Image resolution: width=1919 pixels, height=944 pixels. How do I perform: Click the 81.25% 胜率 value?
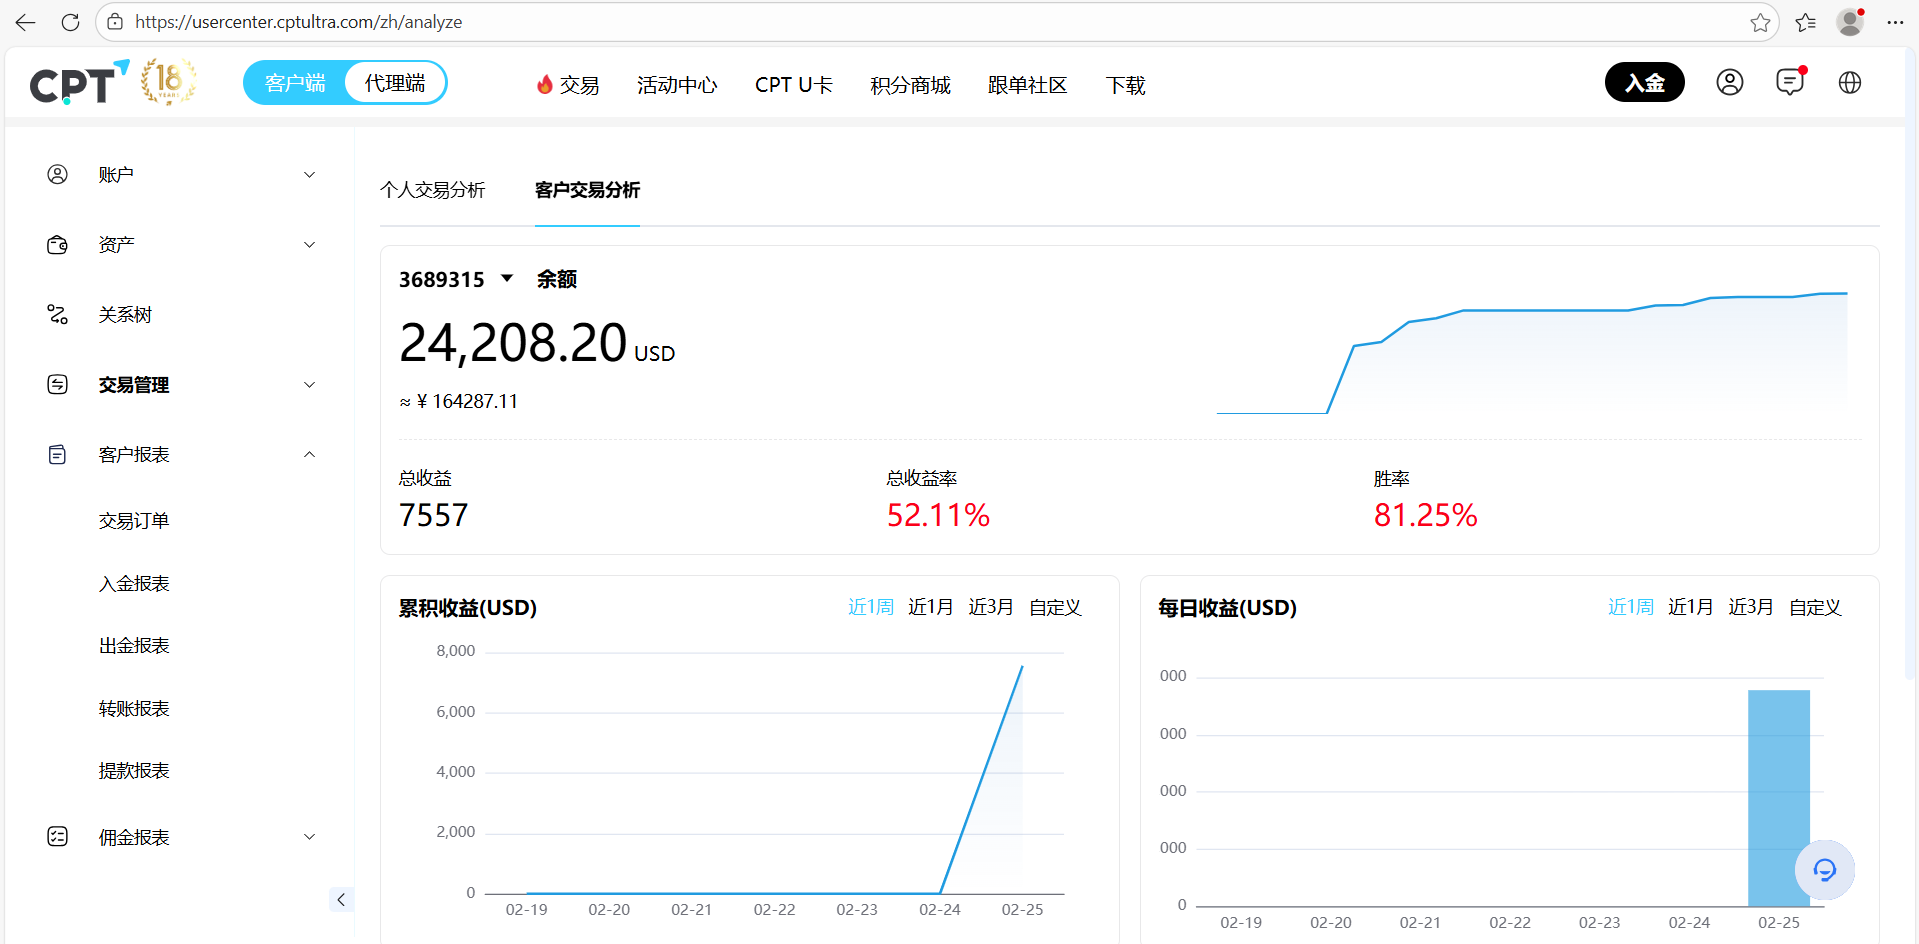[x=1425, y=515]
